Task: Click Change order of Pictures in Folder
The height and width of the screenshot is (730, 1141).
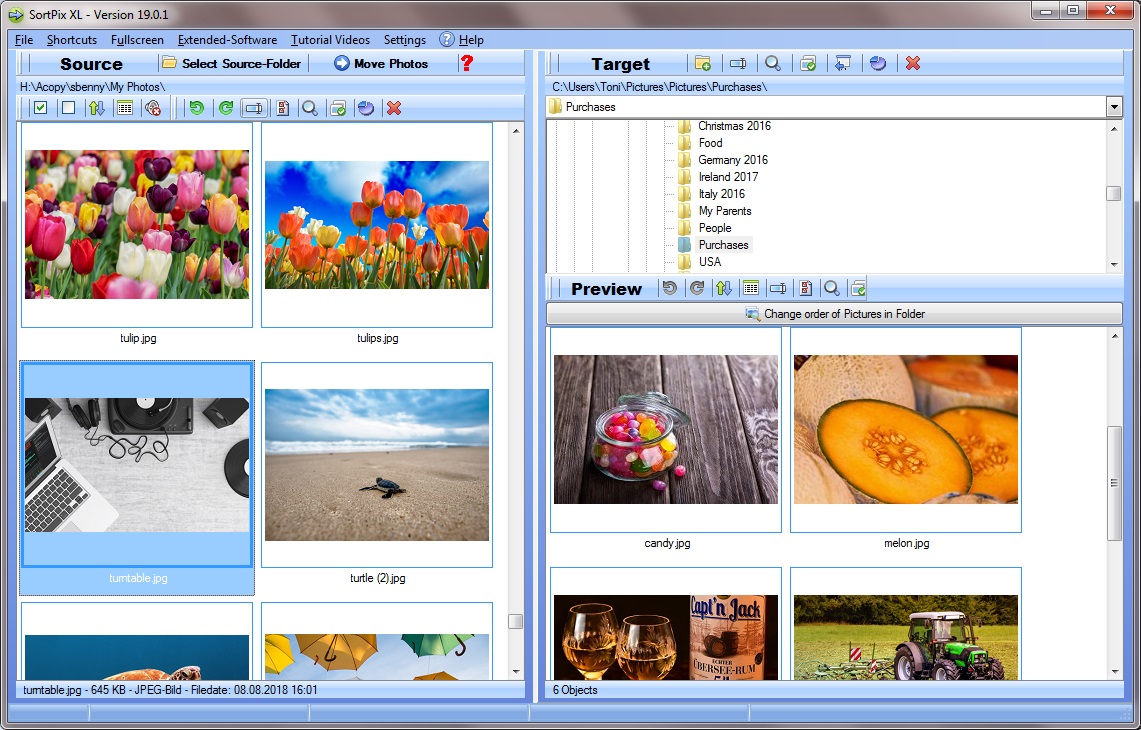Action: tap(834, 314)
